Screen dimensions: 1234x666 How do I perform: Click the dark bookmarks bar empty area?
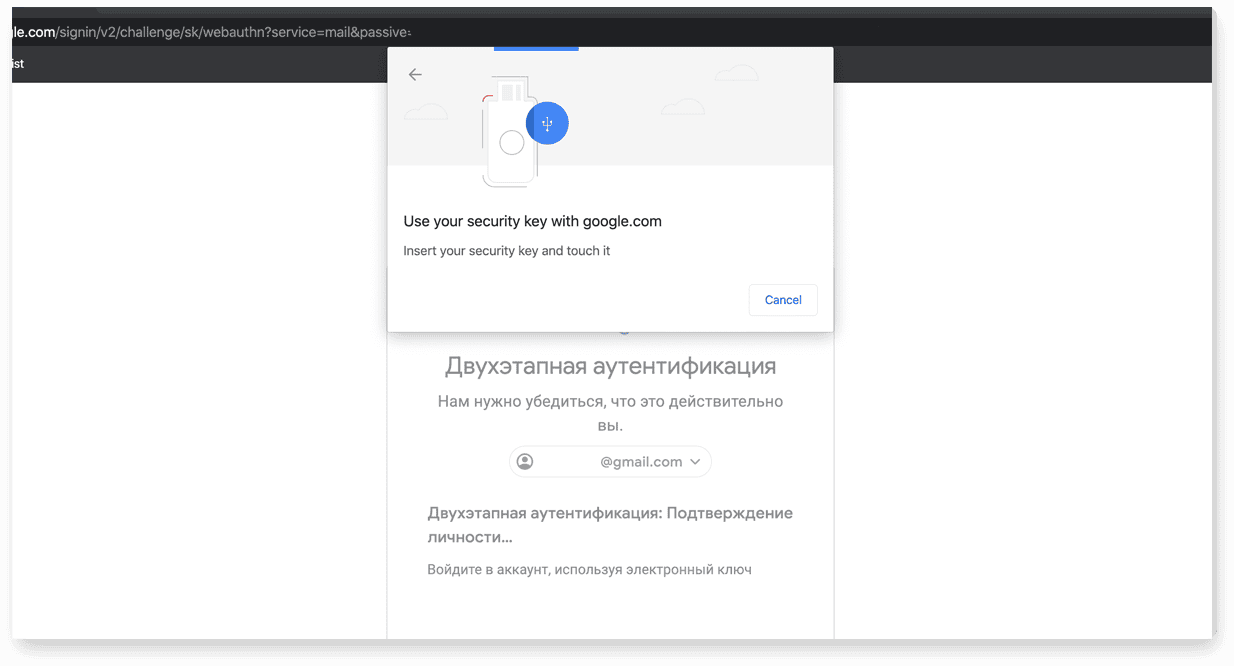[x=200, y=64]
